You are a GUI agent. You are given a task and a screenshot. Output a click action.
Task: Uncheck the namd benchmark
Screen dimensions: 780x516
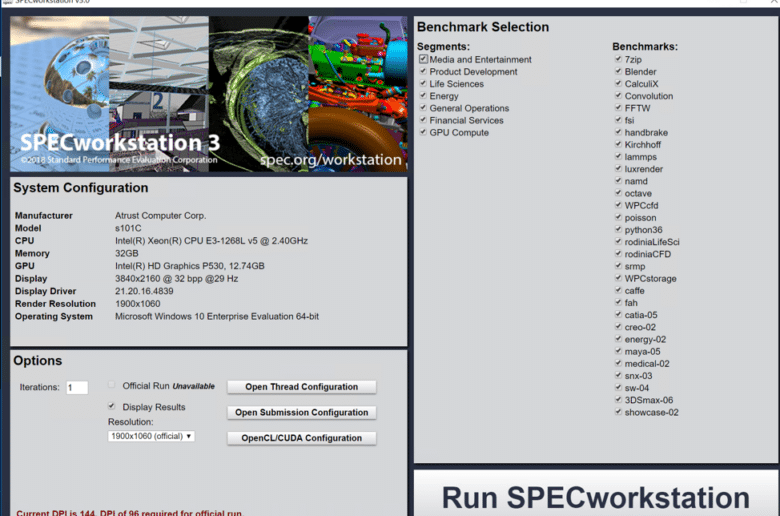(x=618, y=181)
